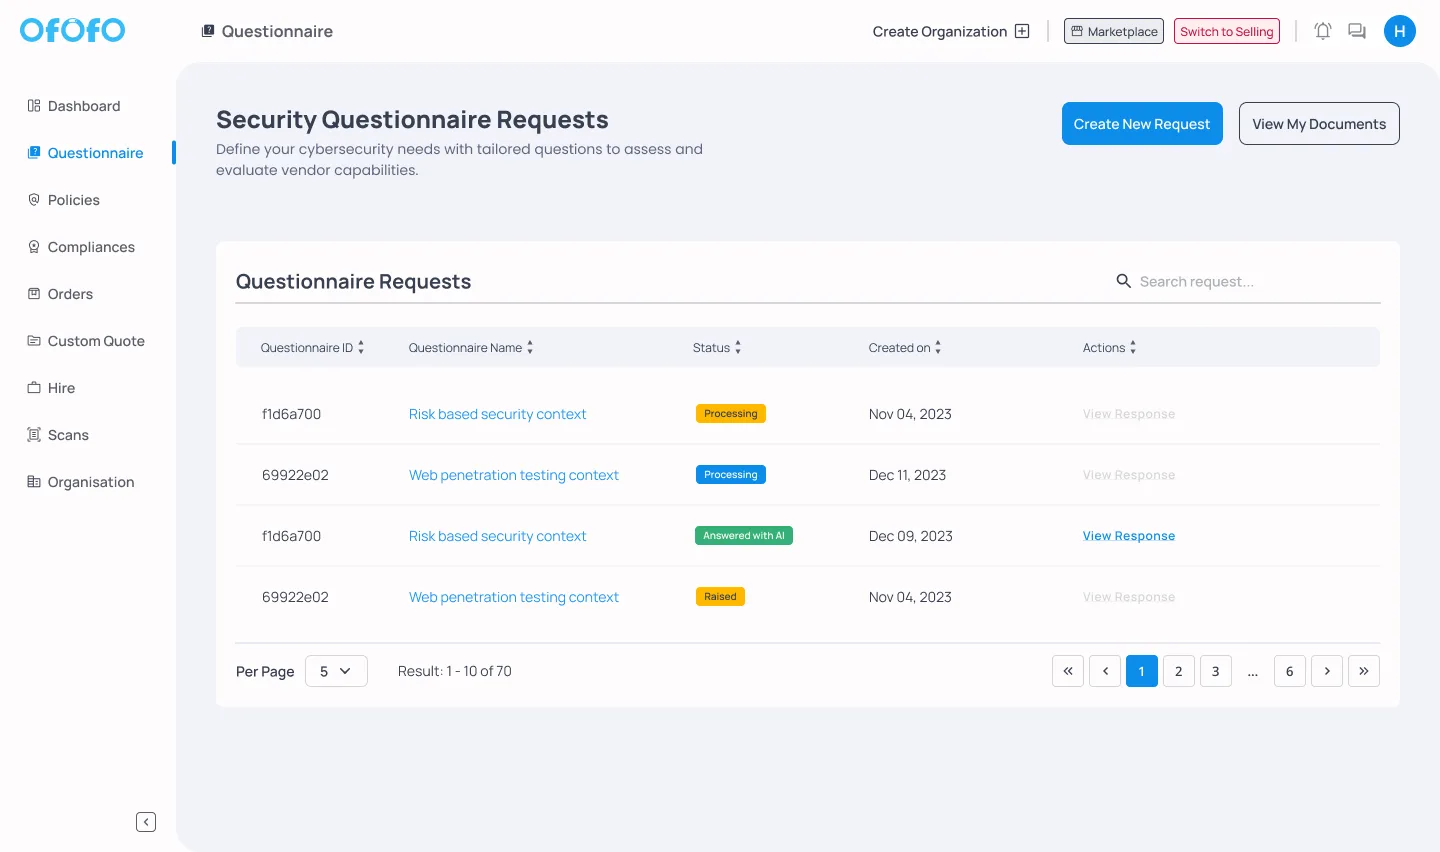
Task: Go to page 6
Action: (1290, 671)
